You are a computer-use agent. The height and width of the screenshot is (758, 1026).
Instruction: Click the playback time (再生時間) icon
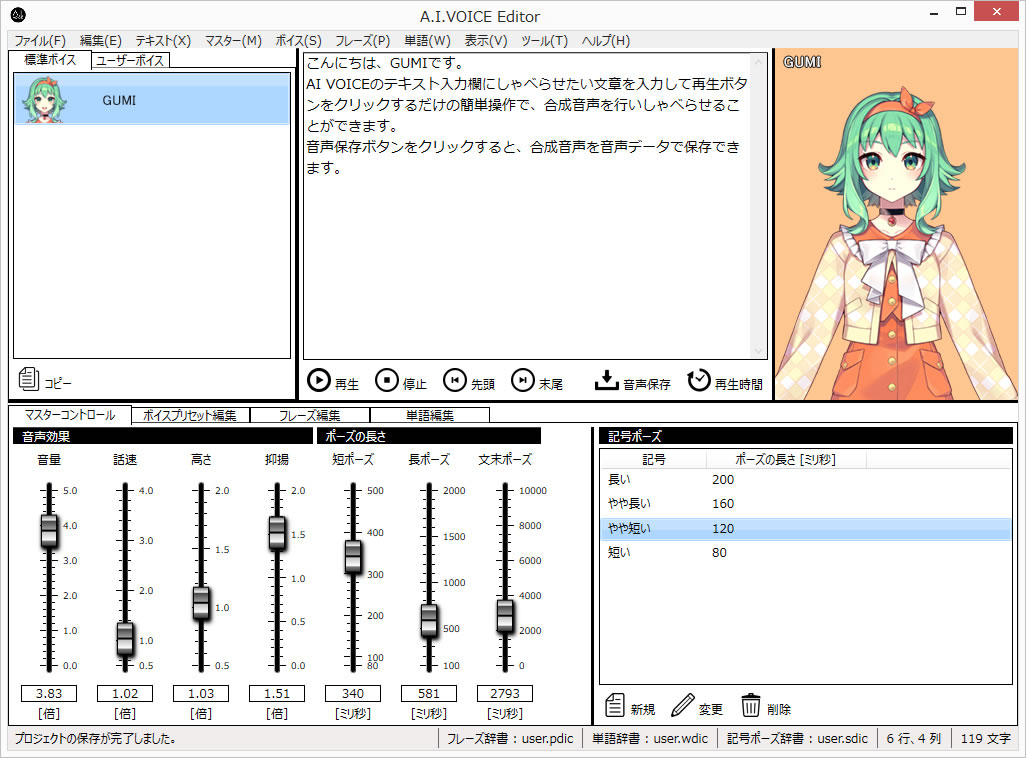(699, 380)
